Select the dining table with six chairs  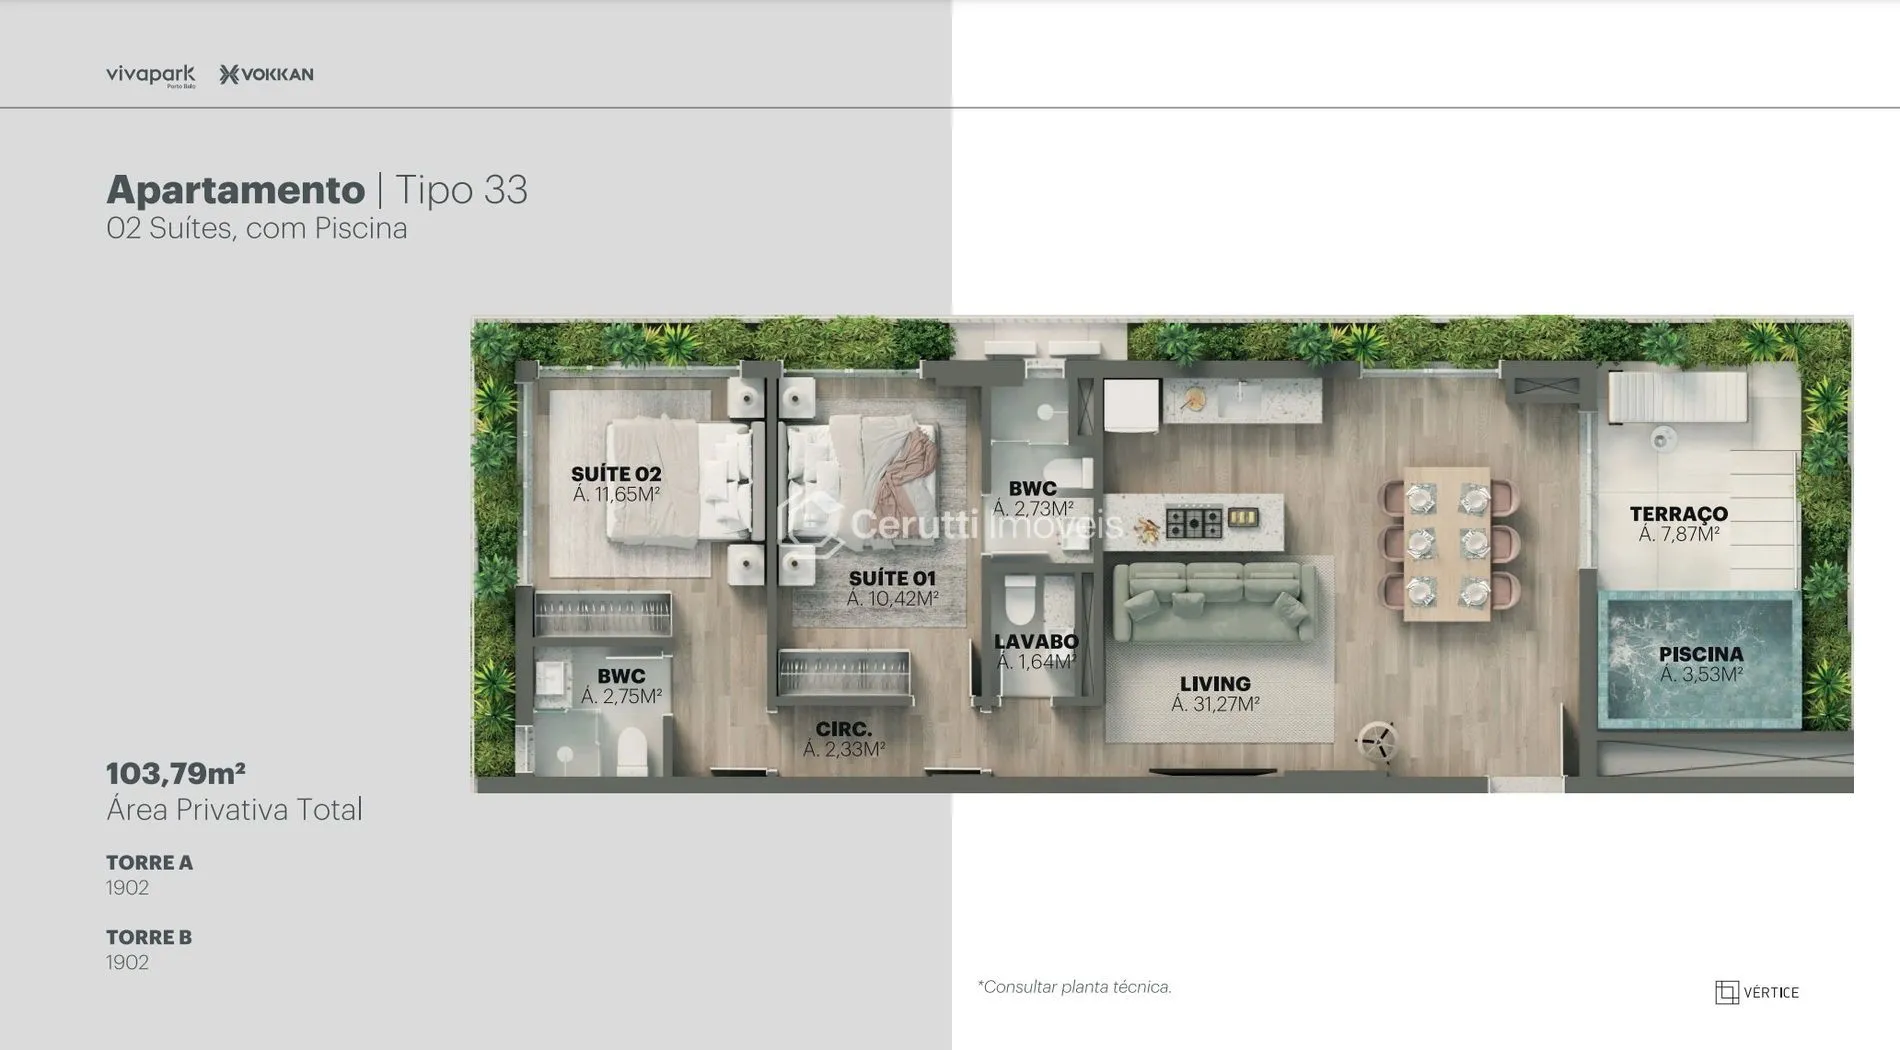tap(1447, 544)
